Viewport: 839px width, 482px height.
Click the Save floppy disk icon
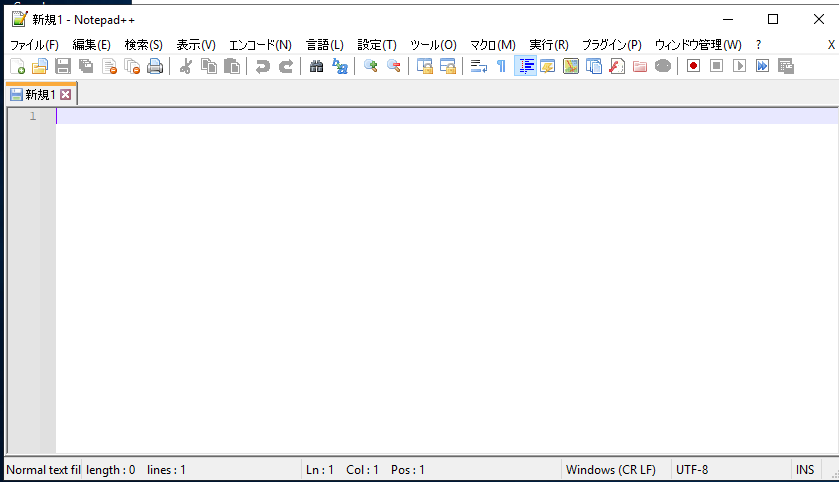click(63, 66)
